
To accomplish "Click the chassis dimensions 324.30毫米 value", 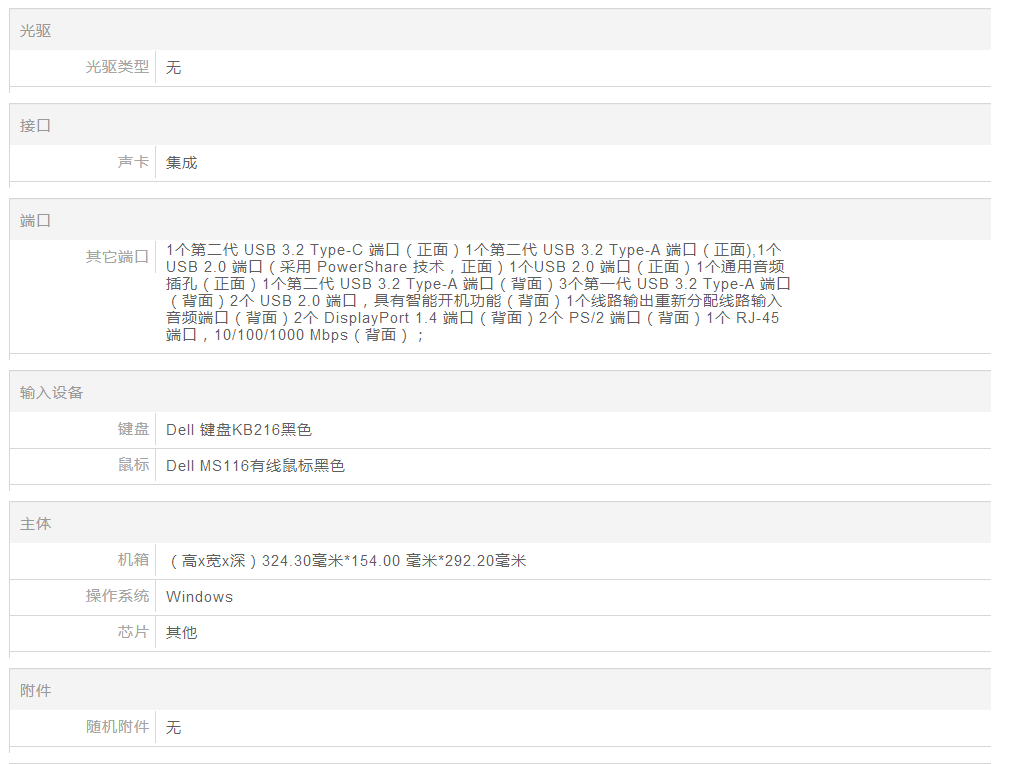I will tap(346, 561).
